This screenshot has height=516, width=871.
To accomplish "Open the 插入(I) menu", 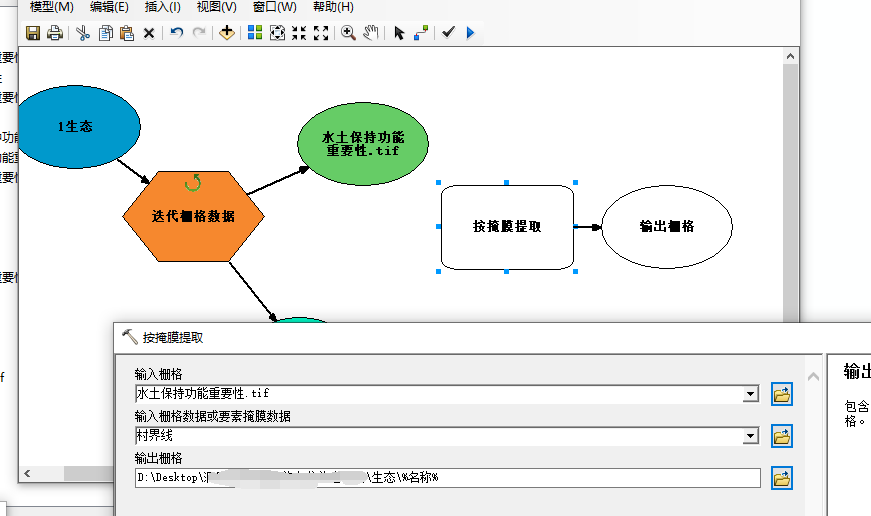I will [162, 7].
